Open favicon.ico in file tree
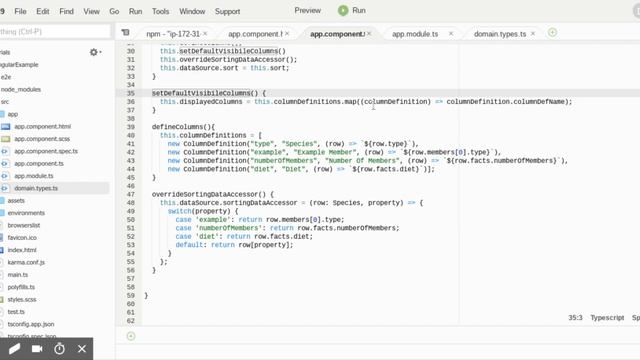 22,237
